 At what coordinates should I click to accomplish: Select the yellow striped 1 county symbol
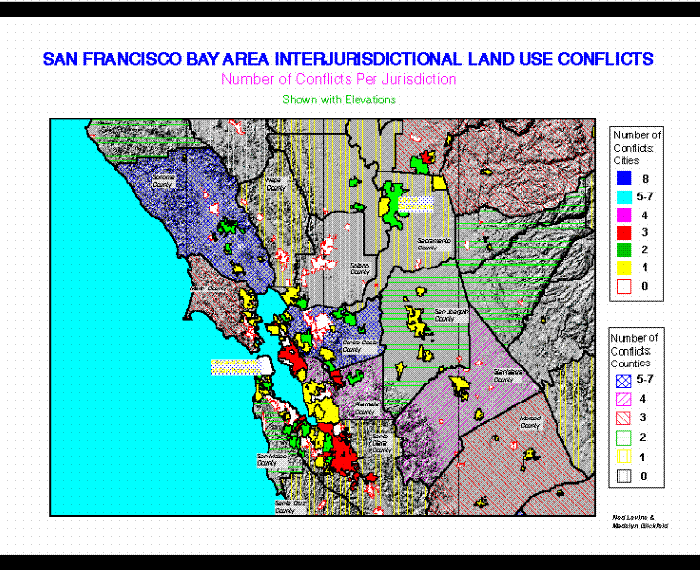[x=624, y=457]
